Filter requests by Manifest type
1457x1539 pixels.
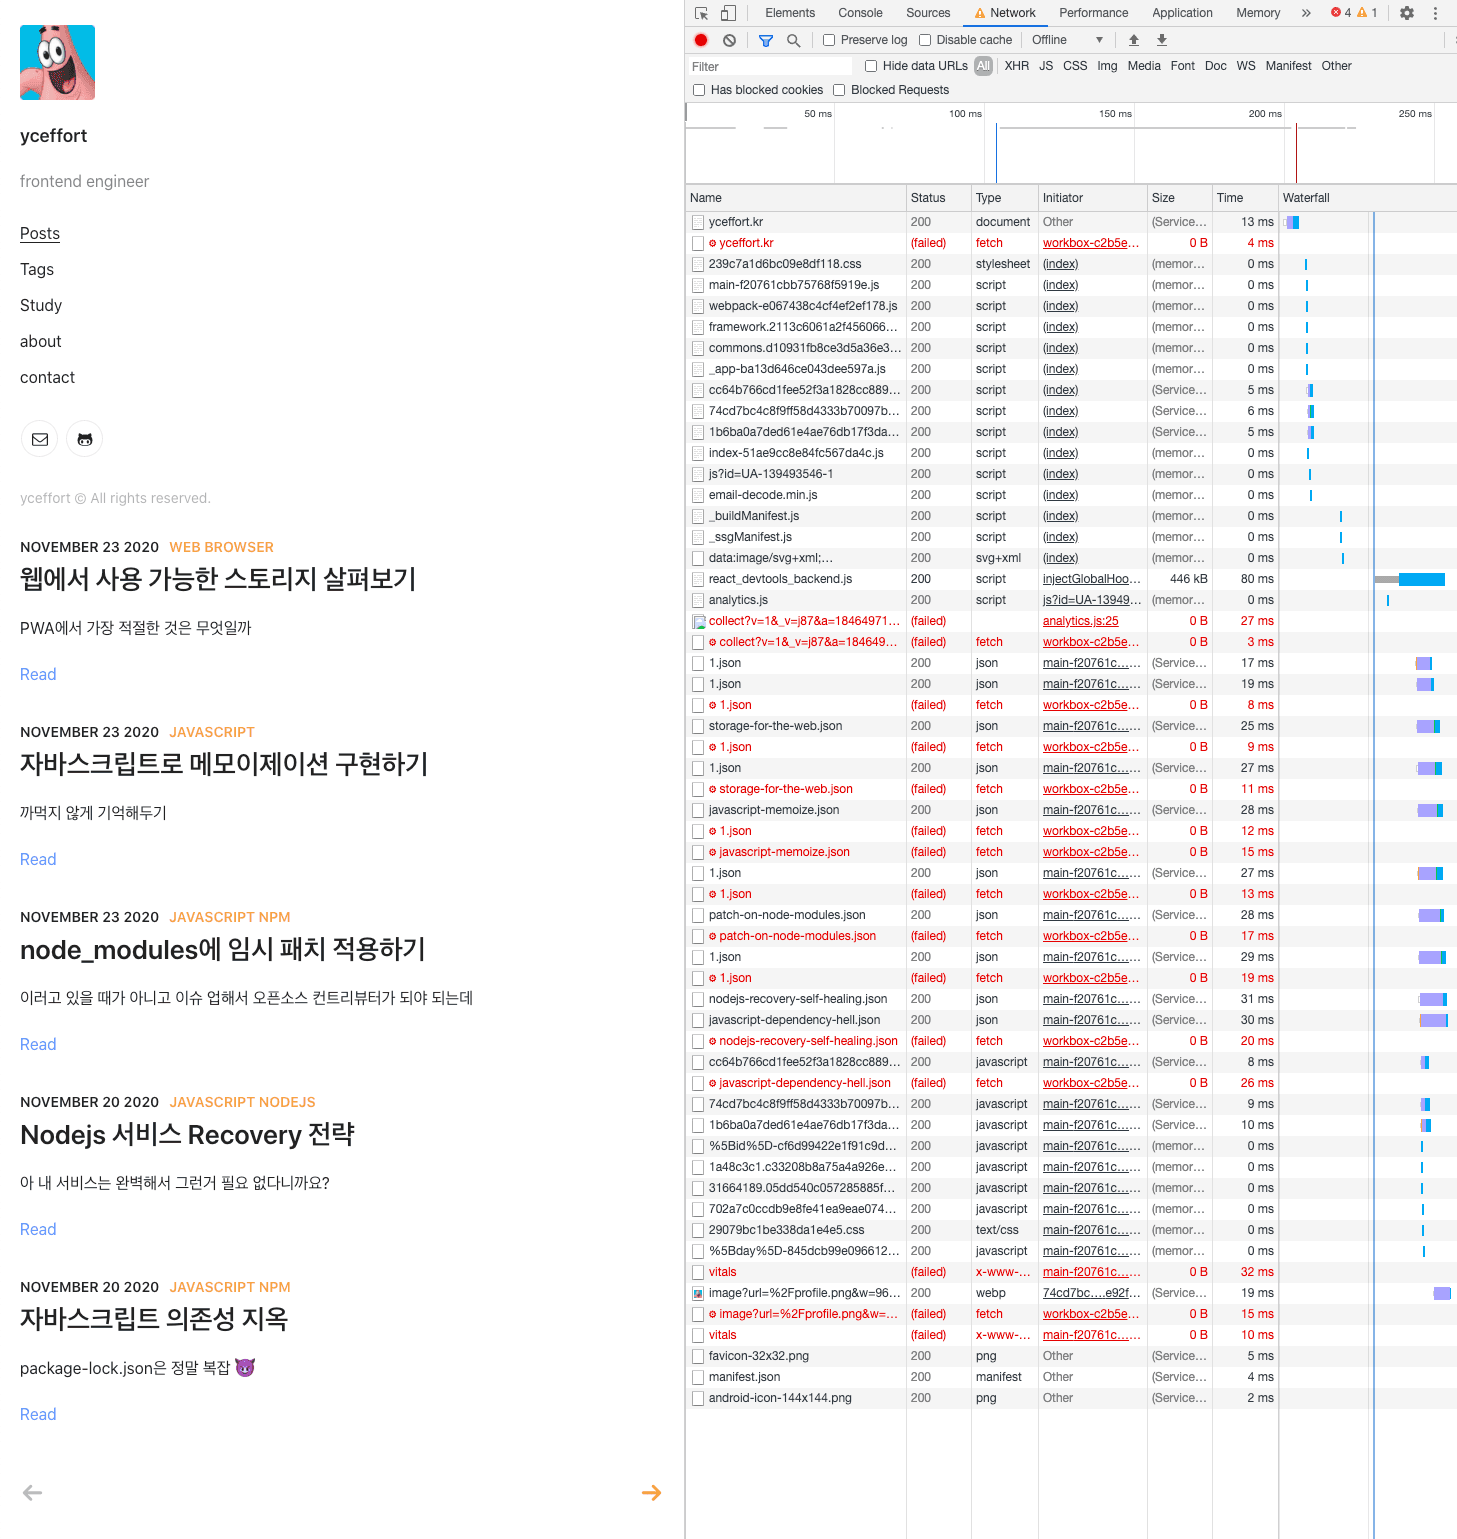point(1288,66)
